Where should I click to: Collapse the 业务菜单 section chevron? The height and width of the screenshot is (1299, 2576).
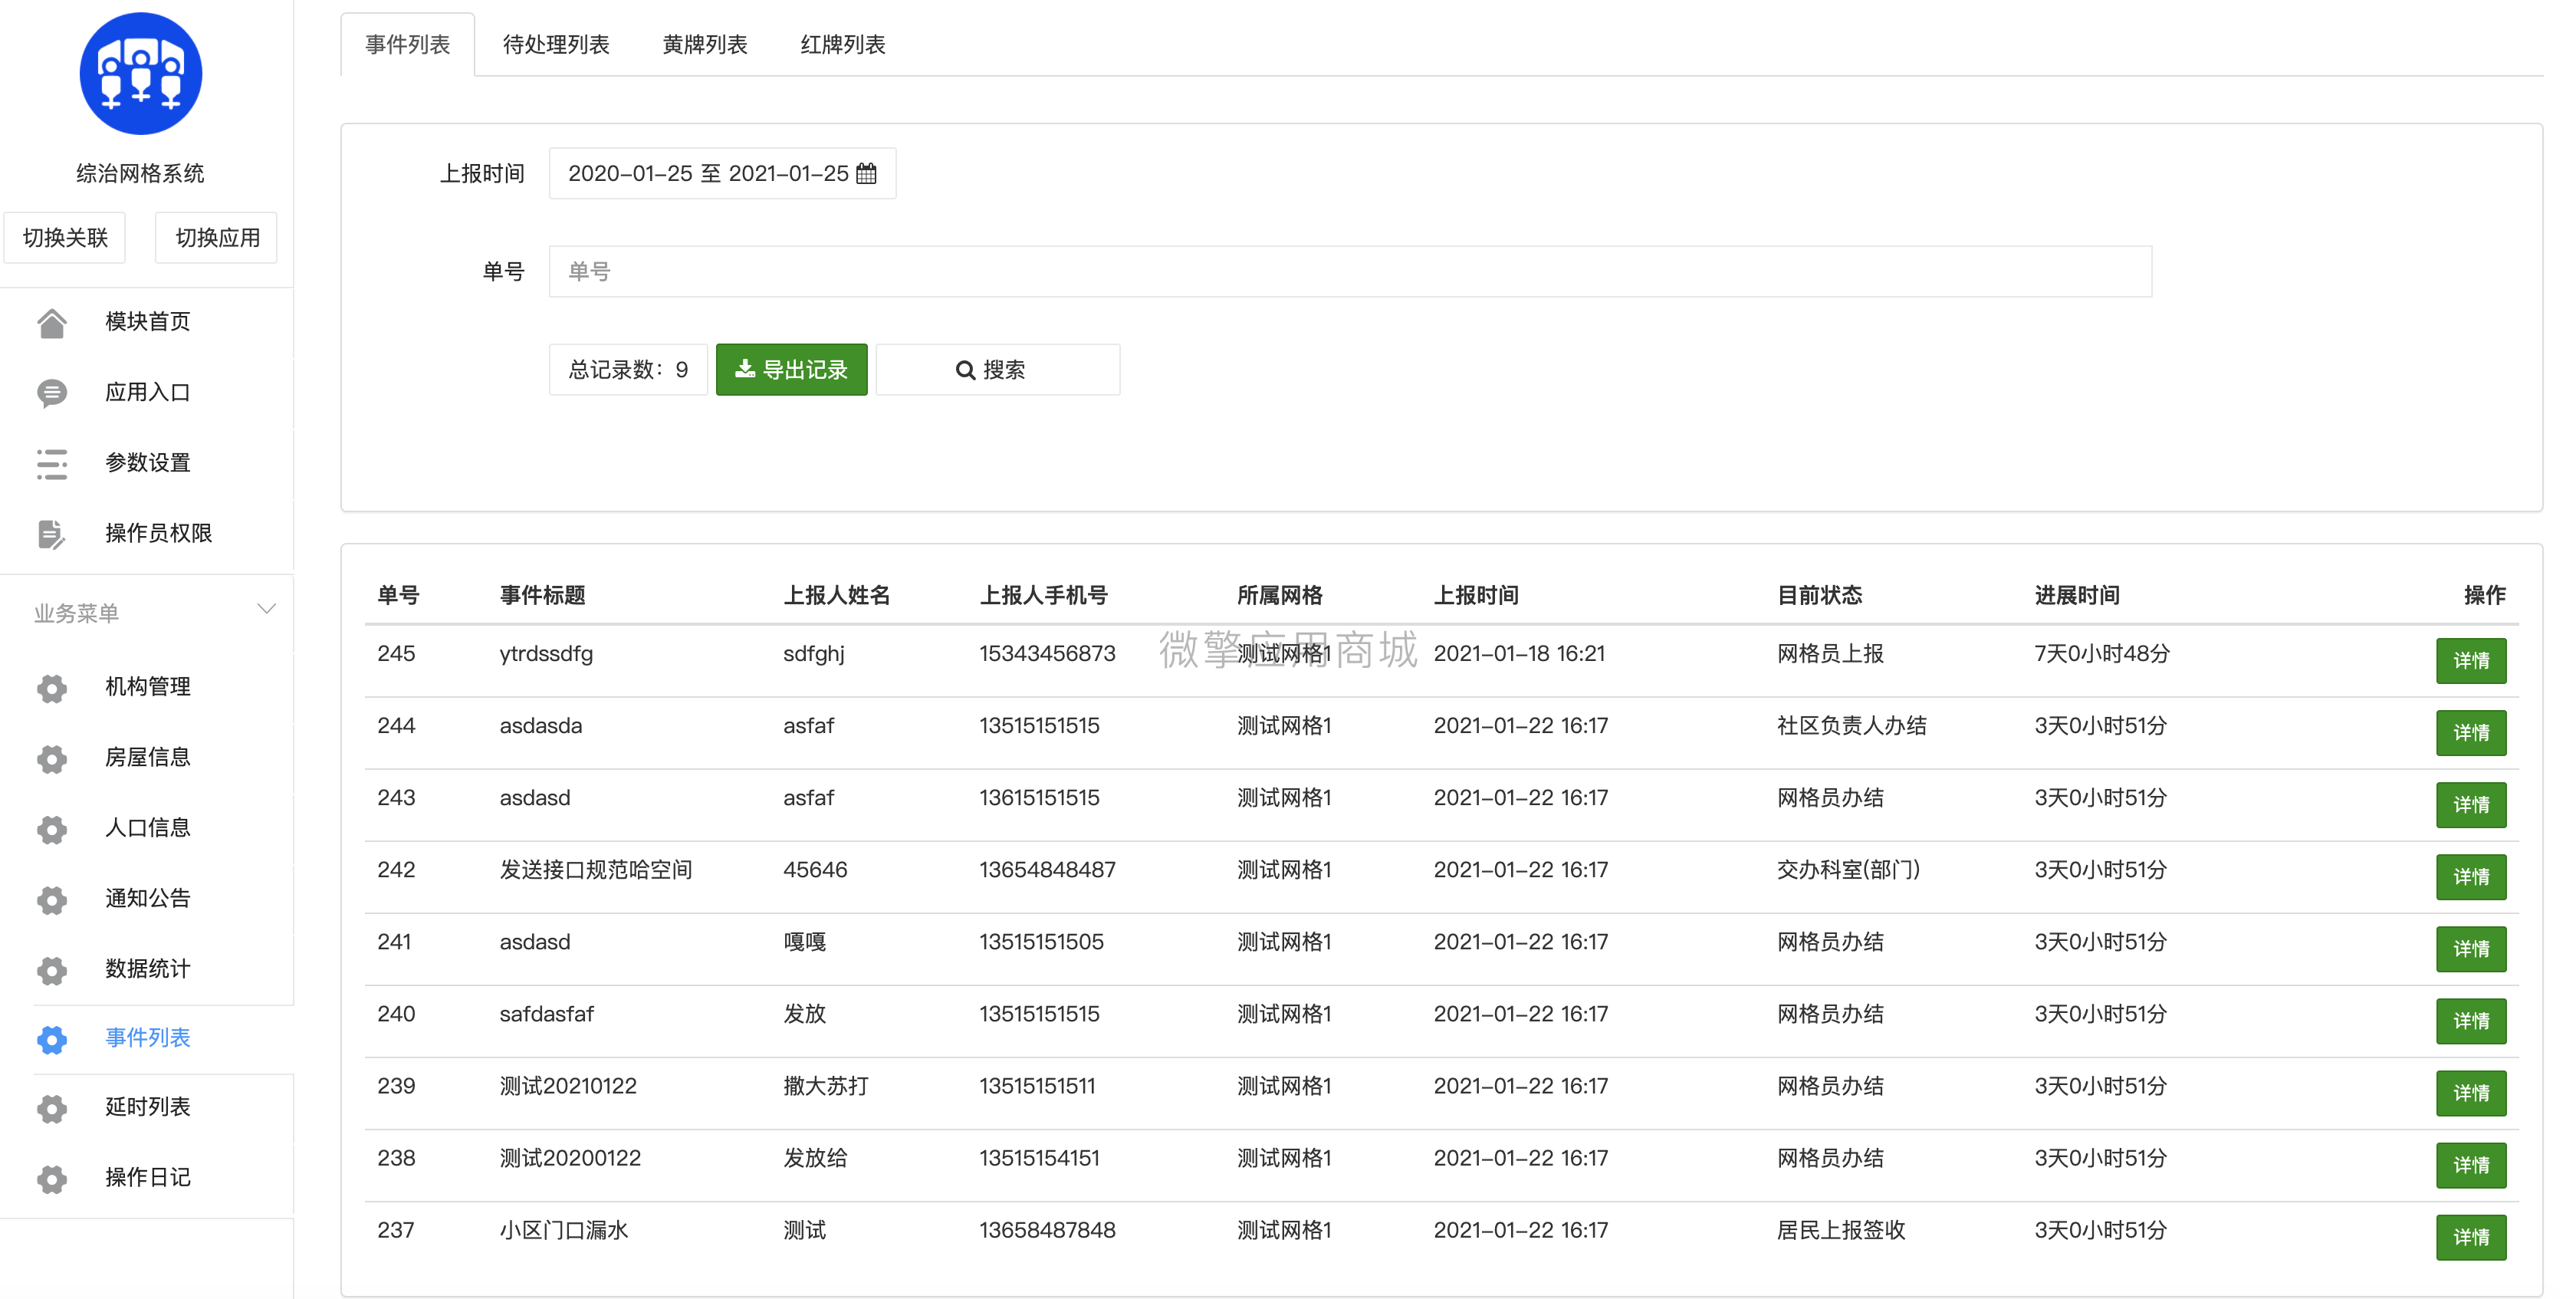266,609
